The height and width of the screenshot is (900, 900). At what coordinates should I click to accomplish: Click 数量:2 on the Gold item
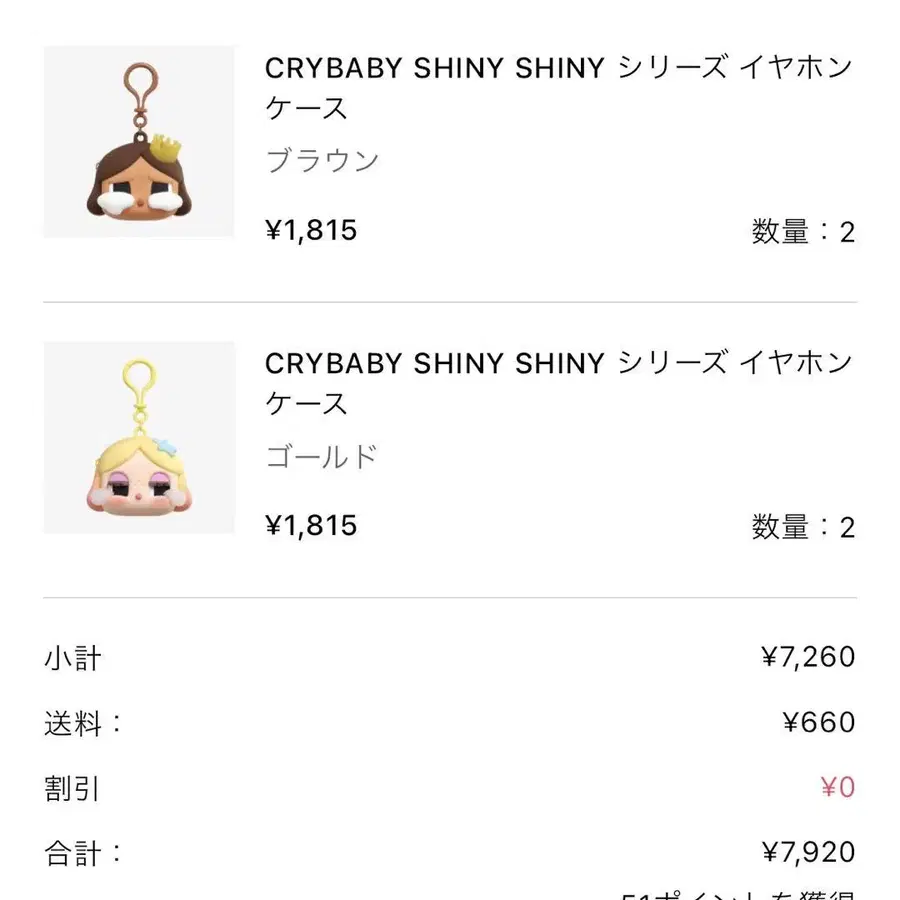point(804,527)
